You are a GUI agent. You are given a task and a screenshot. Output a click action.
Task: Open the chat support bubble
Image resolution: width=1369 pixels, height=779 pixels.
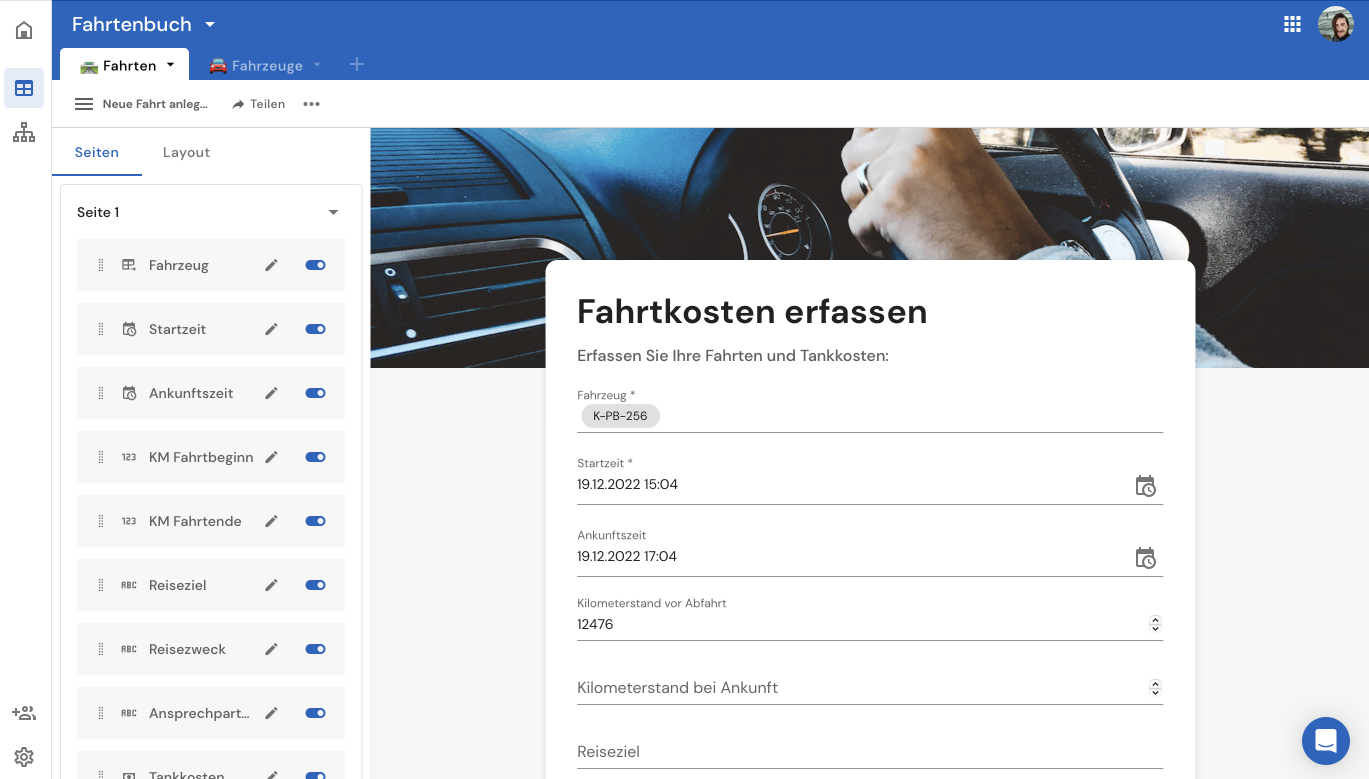1326,741
